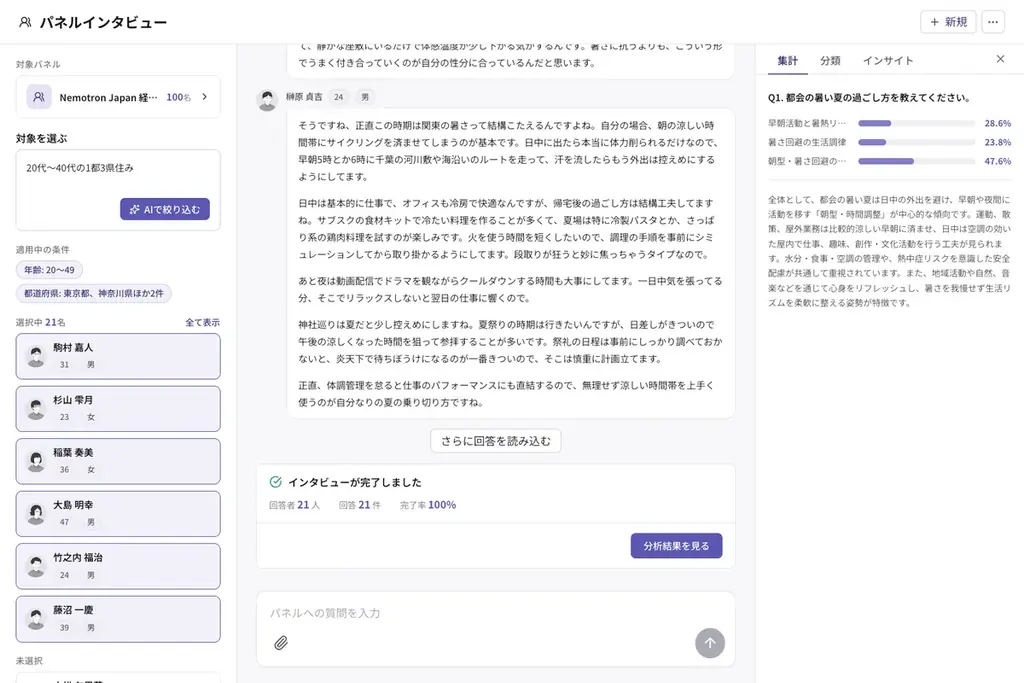Screen dimensions: 1024x683
Task: Click respondent name 榊原 貞吉
Action: click(304, 97)
